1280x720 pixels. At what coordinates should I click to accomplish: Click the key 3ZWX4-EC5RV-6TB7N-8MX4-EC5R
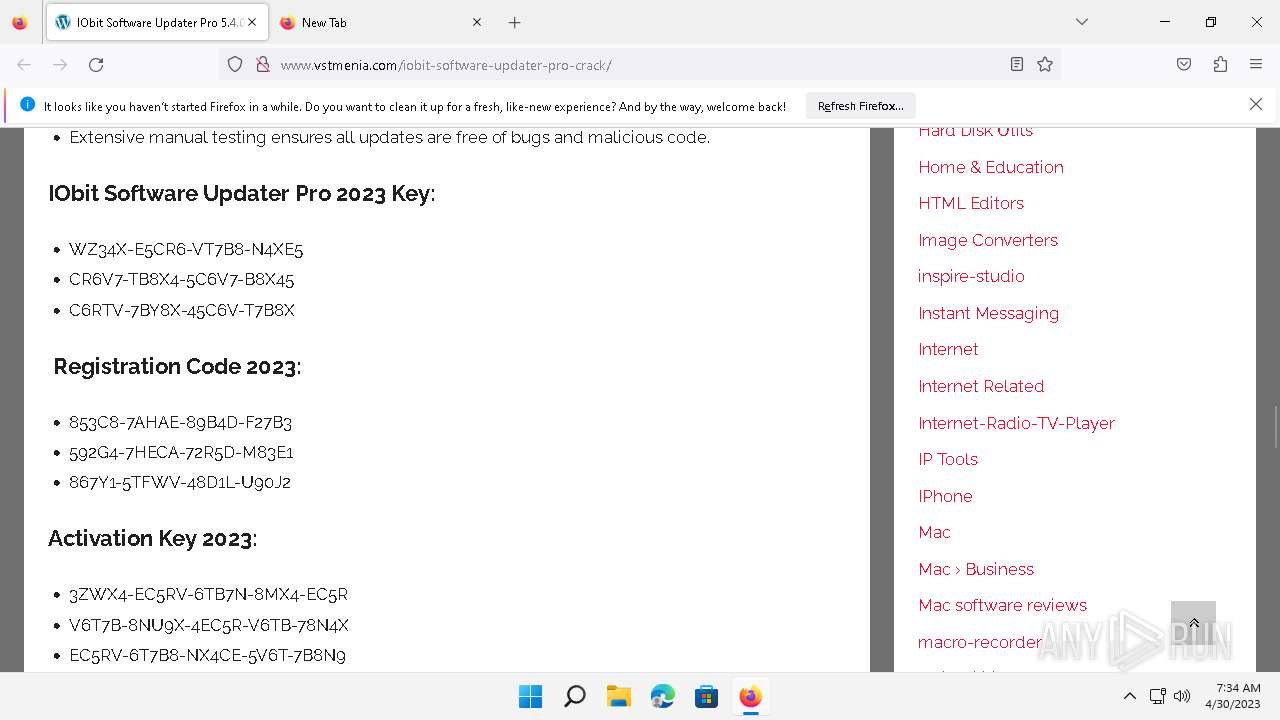208,594
